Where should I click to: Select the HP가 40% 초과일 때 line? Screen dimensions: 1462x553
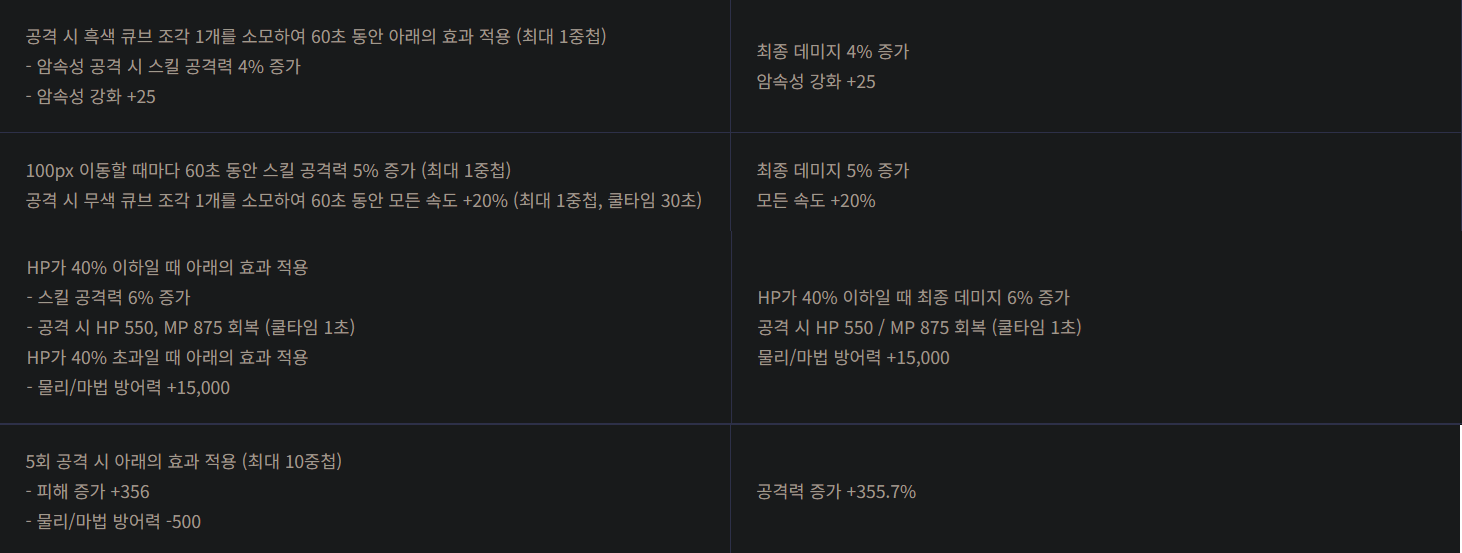(167, 358)
